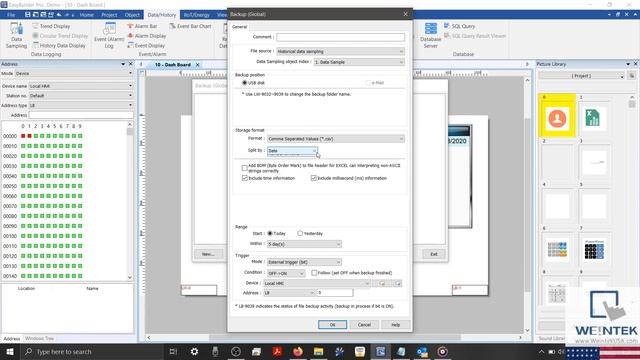This screenshot has height=360, width=640.
Task: Insert an Alarm Bar object
Action: [x=142, y=26]
